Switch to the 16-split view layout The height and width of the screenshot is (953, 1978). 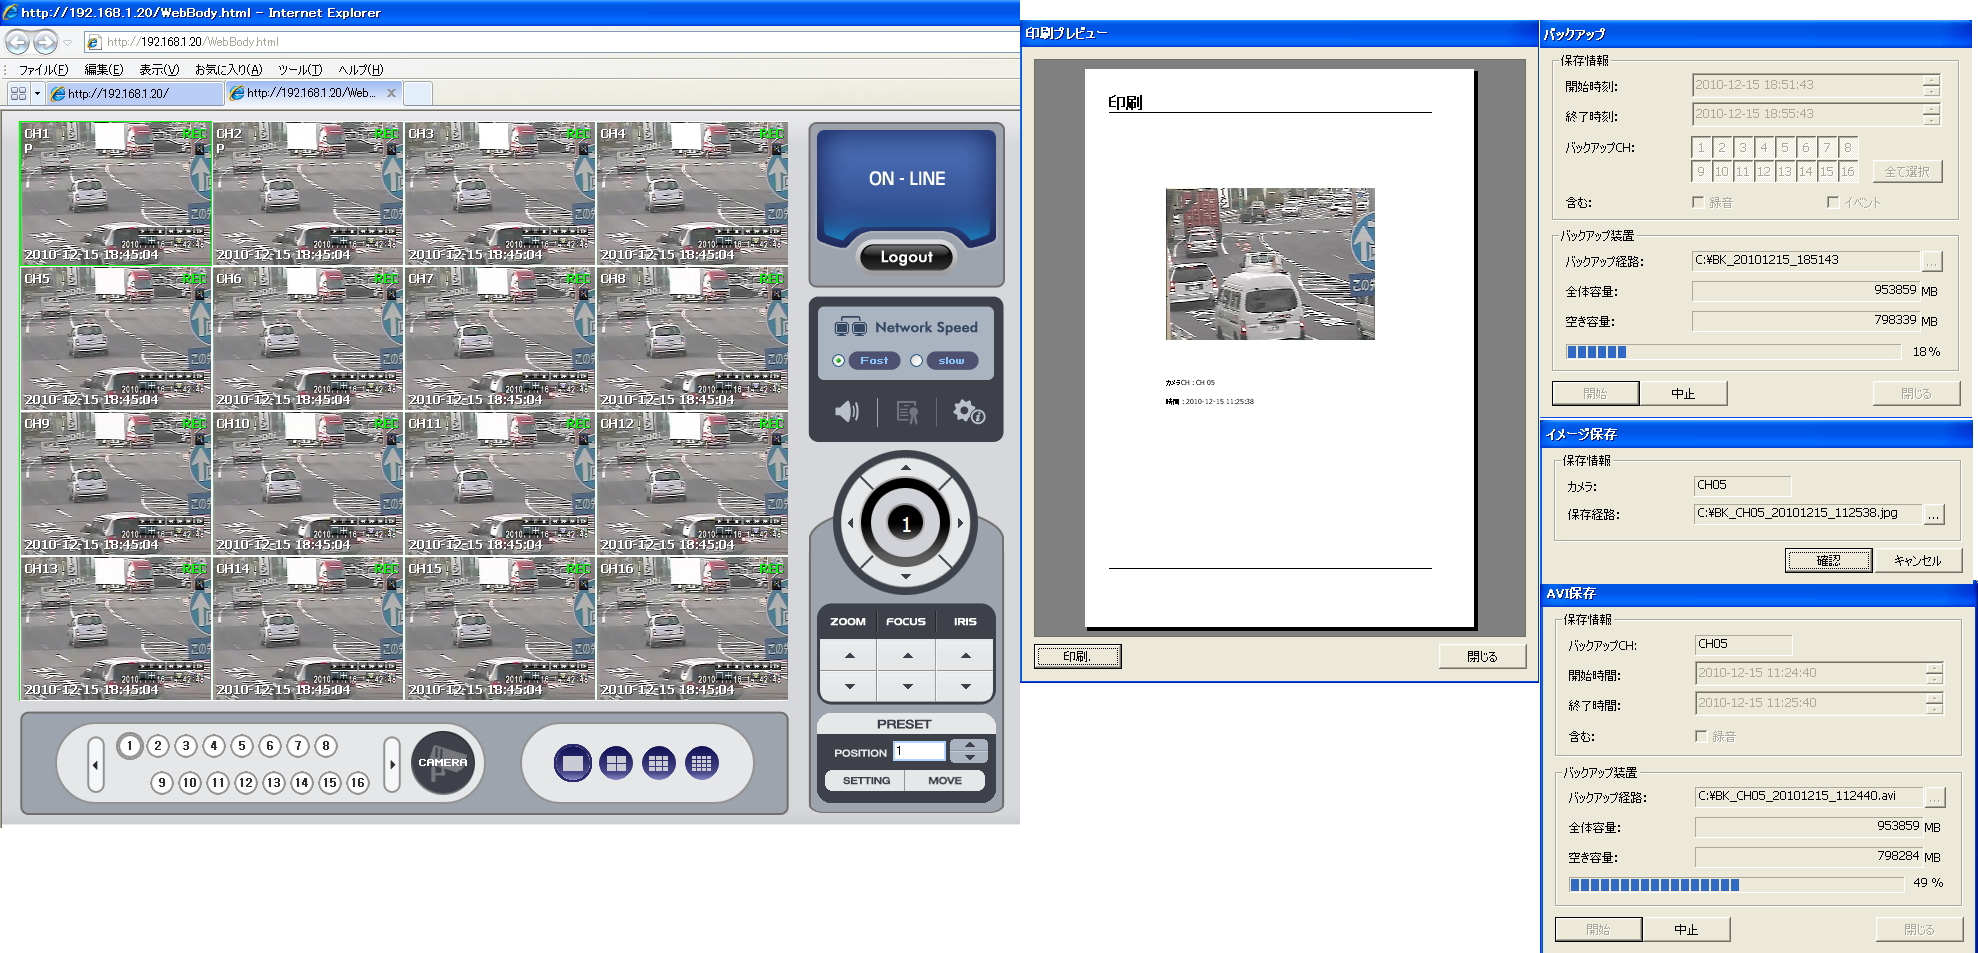[701, 763]
